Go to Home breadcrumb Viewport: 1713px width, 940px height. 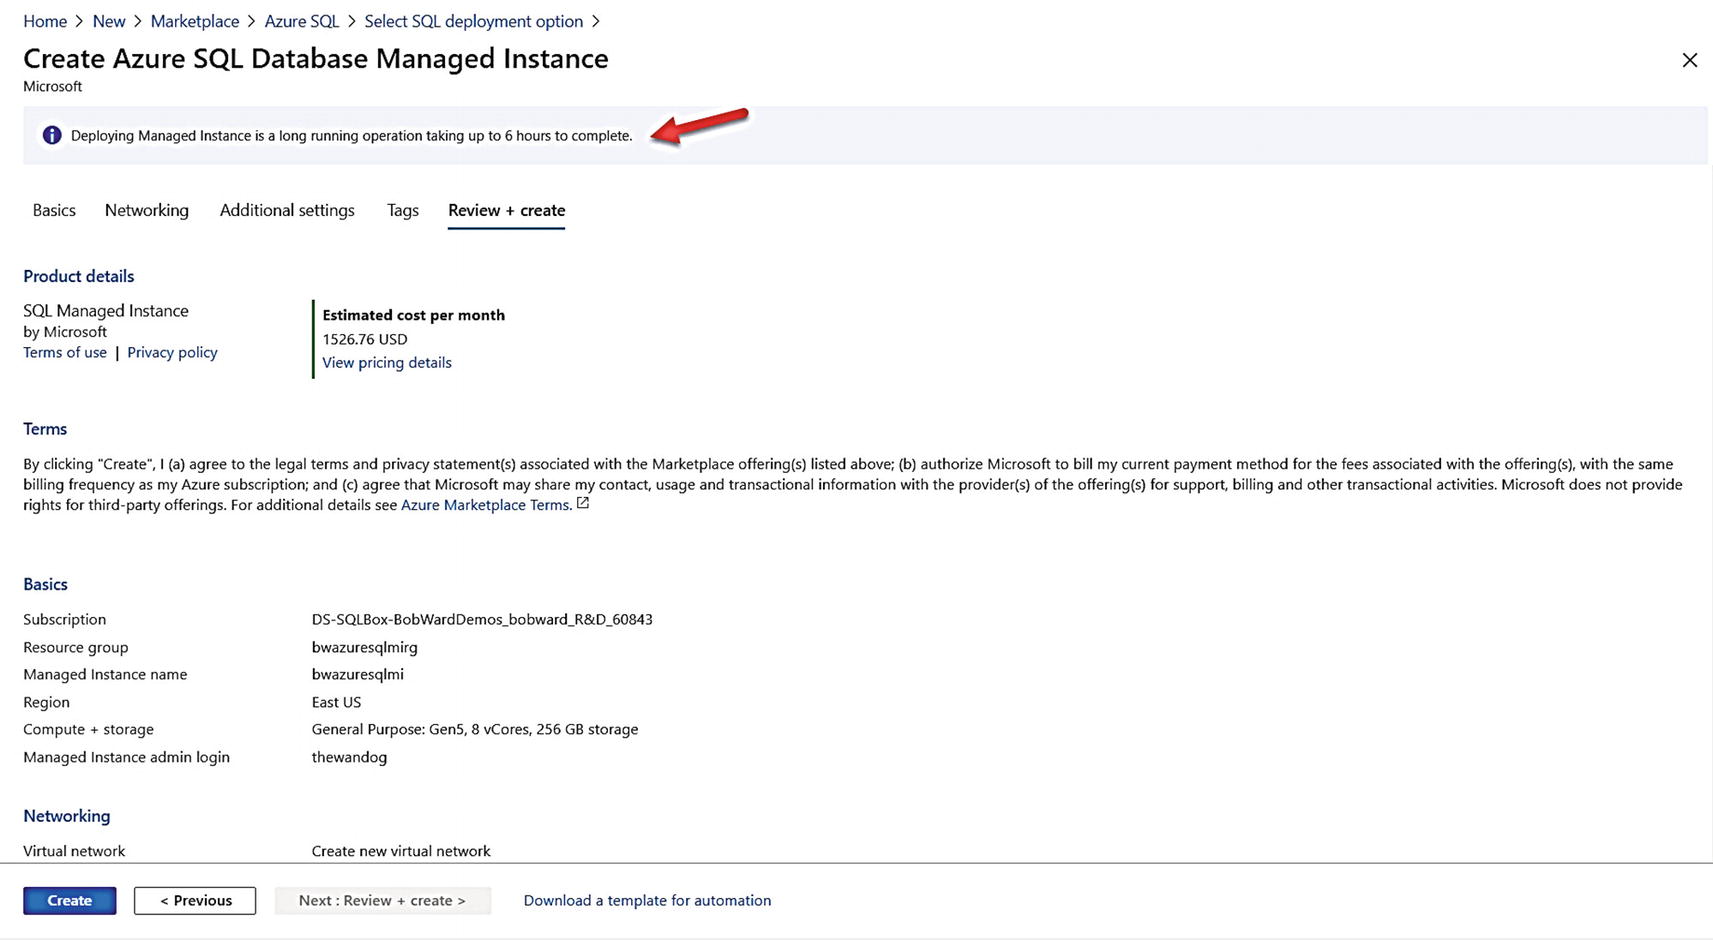[x=45, y=21]
